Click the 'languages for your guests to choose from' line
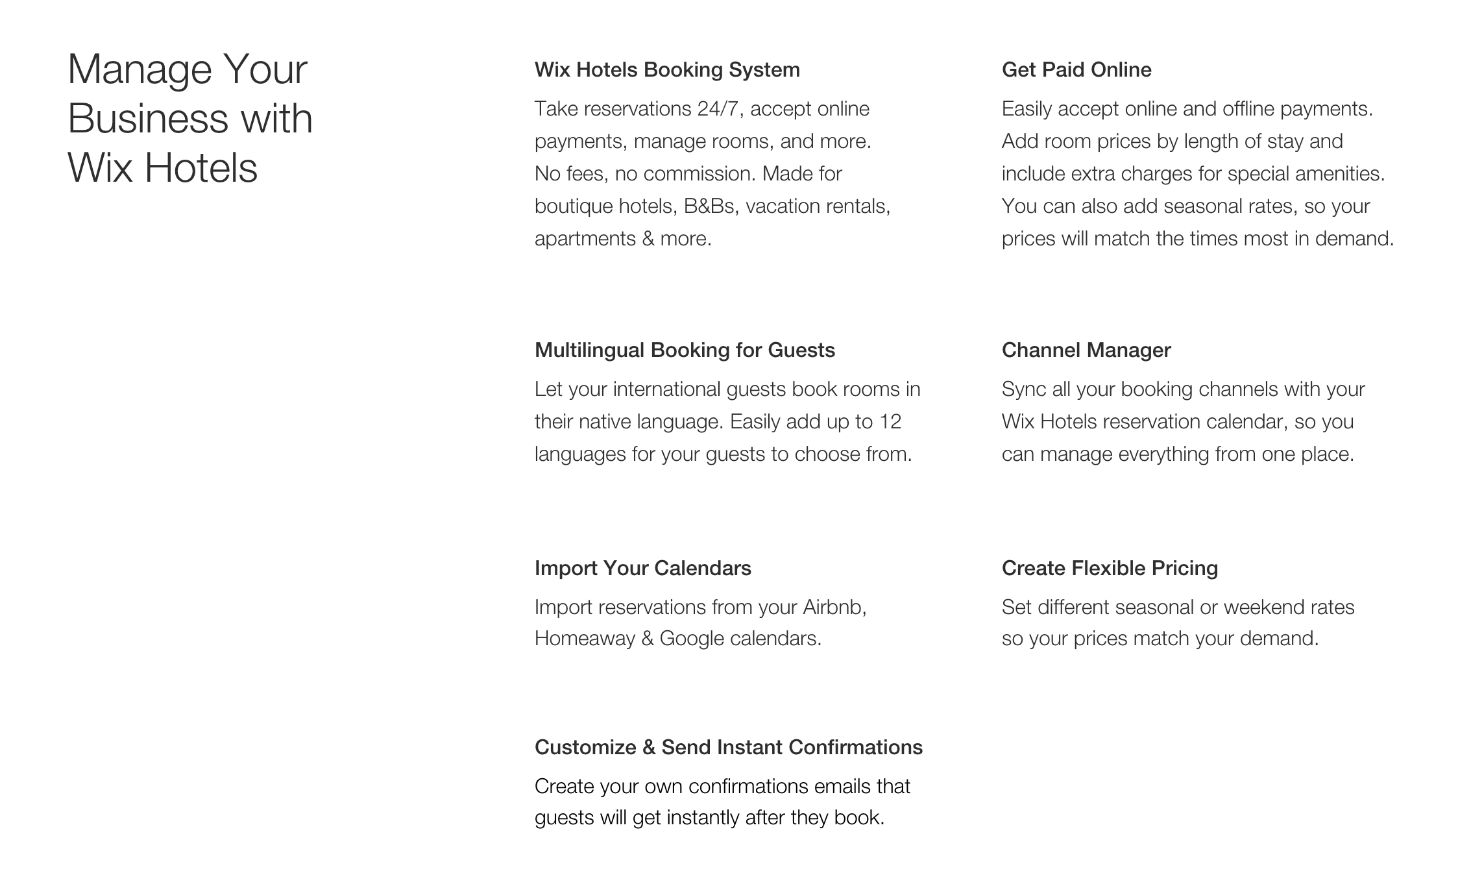Screen dimensions: 1482x884 pyautogui.click(x=723, y=454)
